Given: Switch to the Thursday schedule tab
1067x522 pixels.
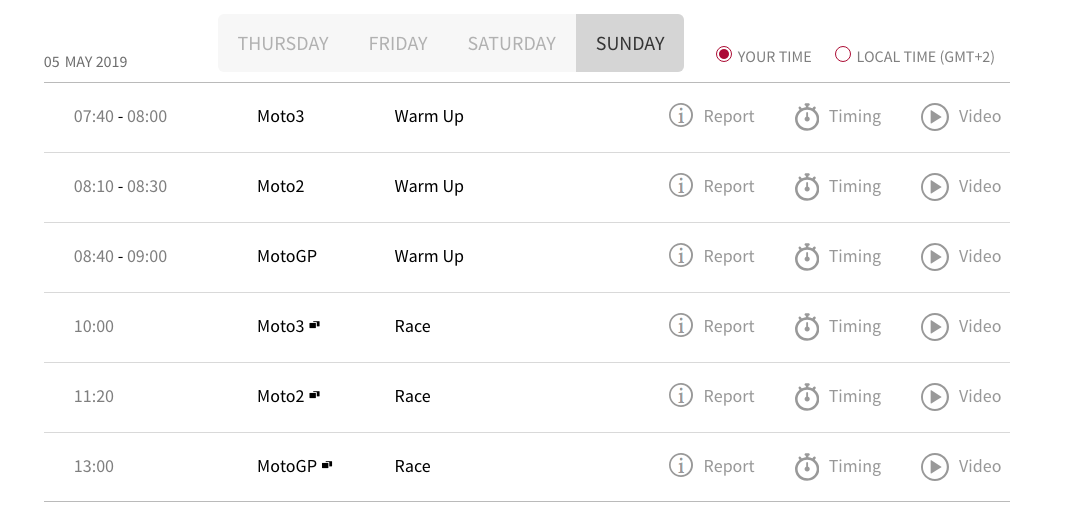Looking at the screenshot, I should click(x=283, y=44).
